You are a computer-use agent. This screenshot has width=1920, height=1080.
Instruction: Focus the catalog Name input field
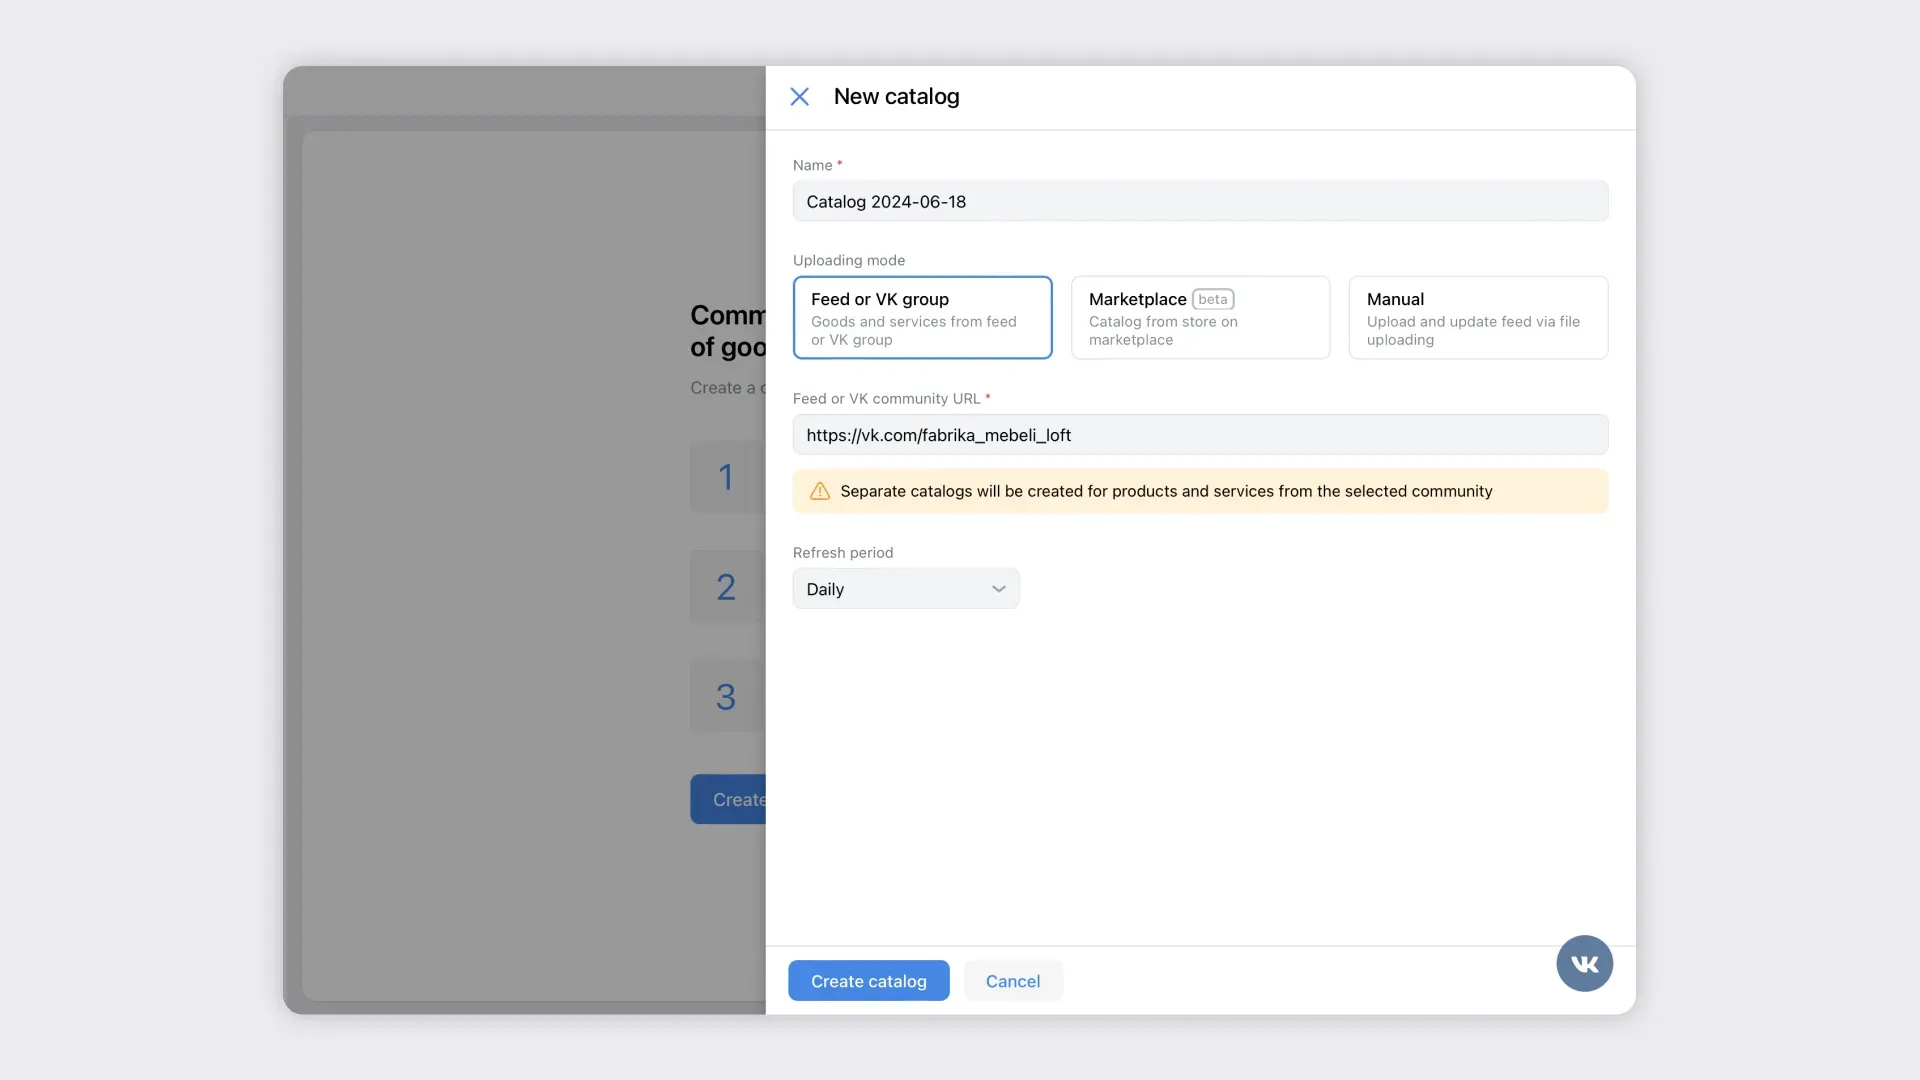pyautogui.click(x=1200, y=202)
